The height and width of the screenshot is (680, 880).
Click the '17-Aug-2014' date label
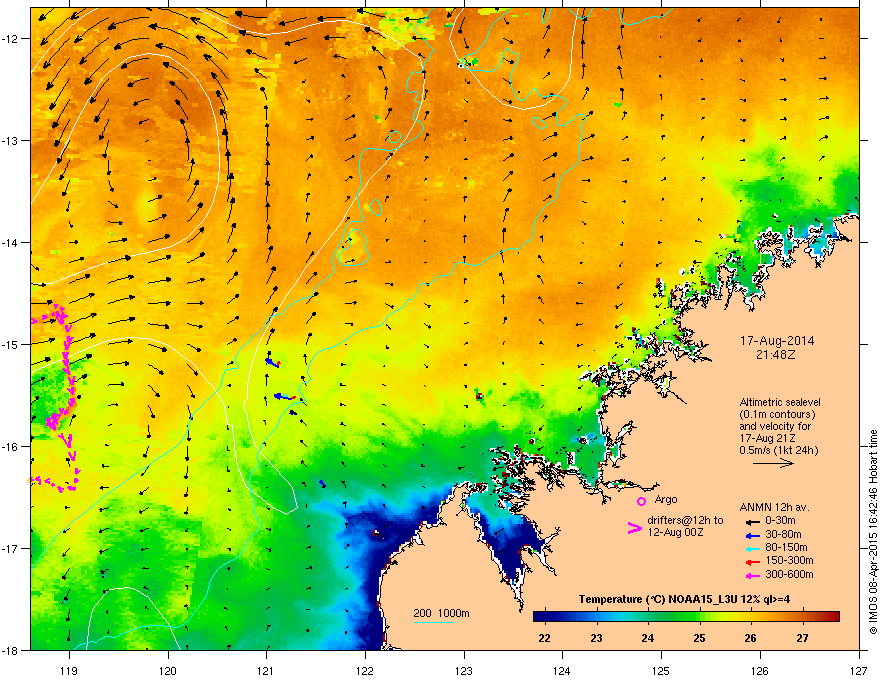coord(777,341)
